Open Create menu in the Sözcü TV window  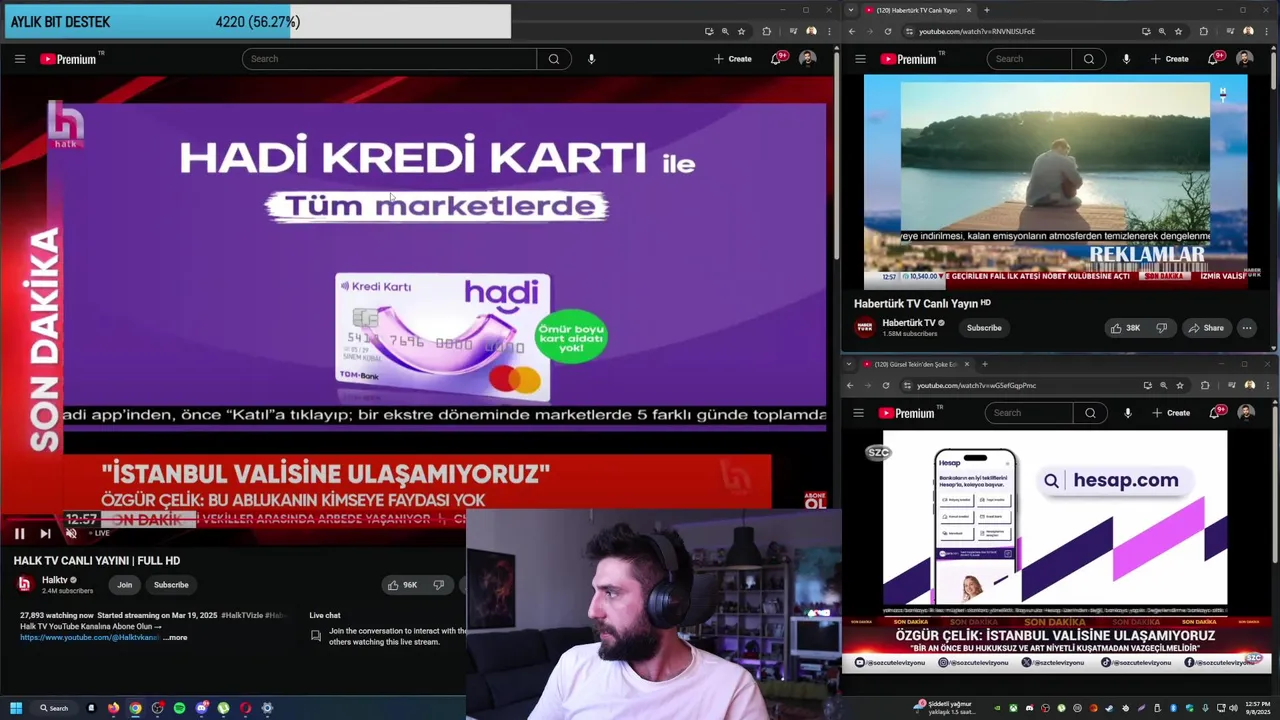[1171, 413]
